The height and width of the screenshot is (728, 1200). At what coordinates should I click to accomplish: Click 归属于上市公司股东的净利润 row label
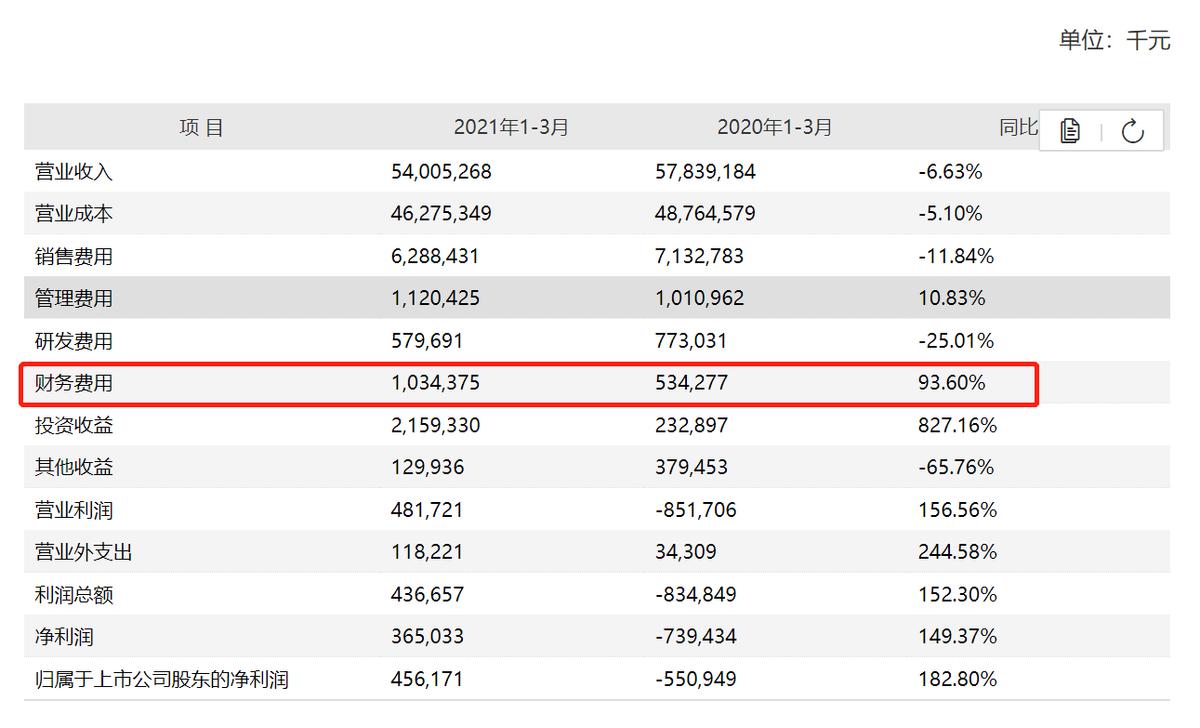click(x=162, y=680)
